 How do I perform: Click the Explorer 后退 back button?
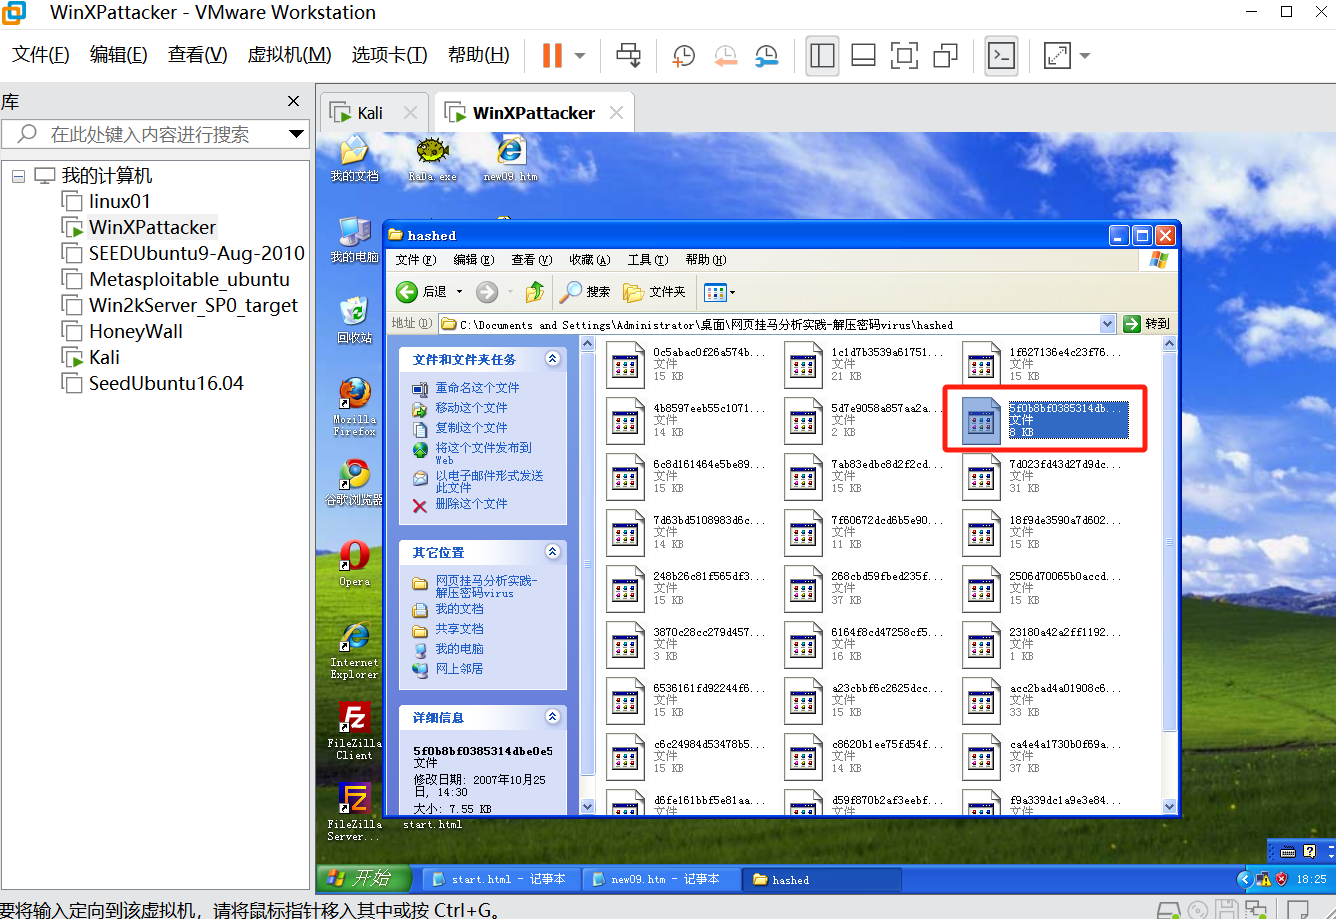coord(421,292)
